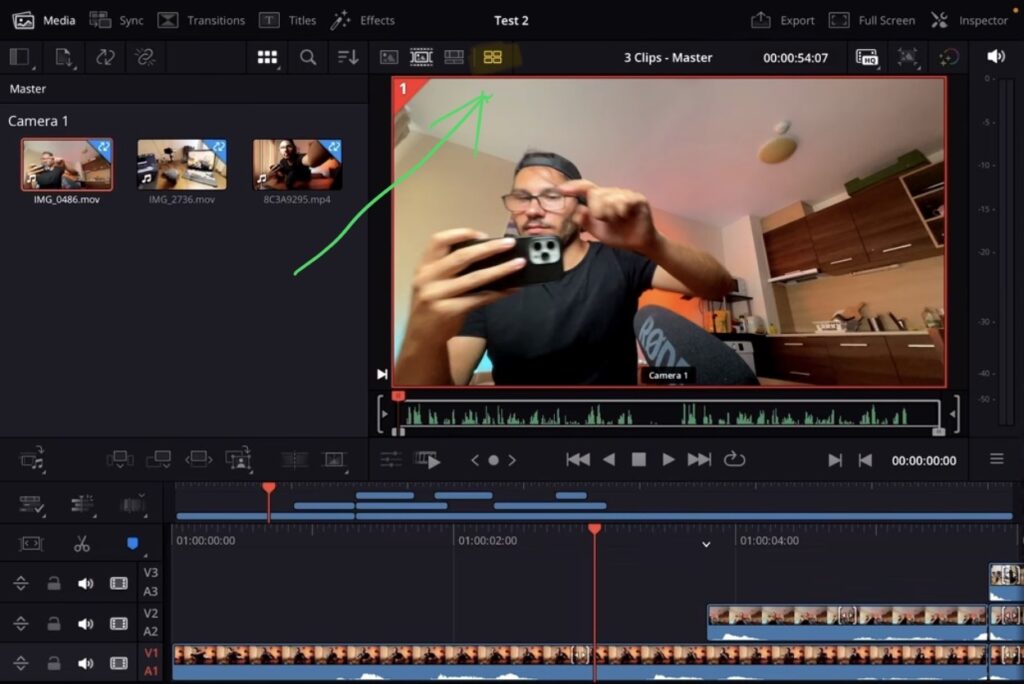Click the magnifying glass search icon
Image resolution: width=1024 pixels, height=684 pixels.
click(308, 57)
